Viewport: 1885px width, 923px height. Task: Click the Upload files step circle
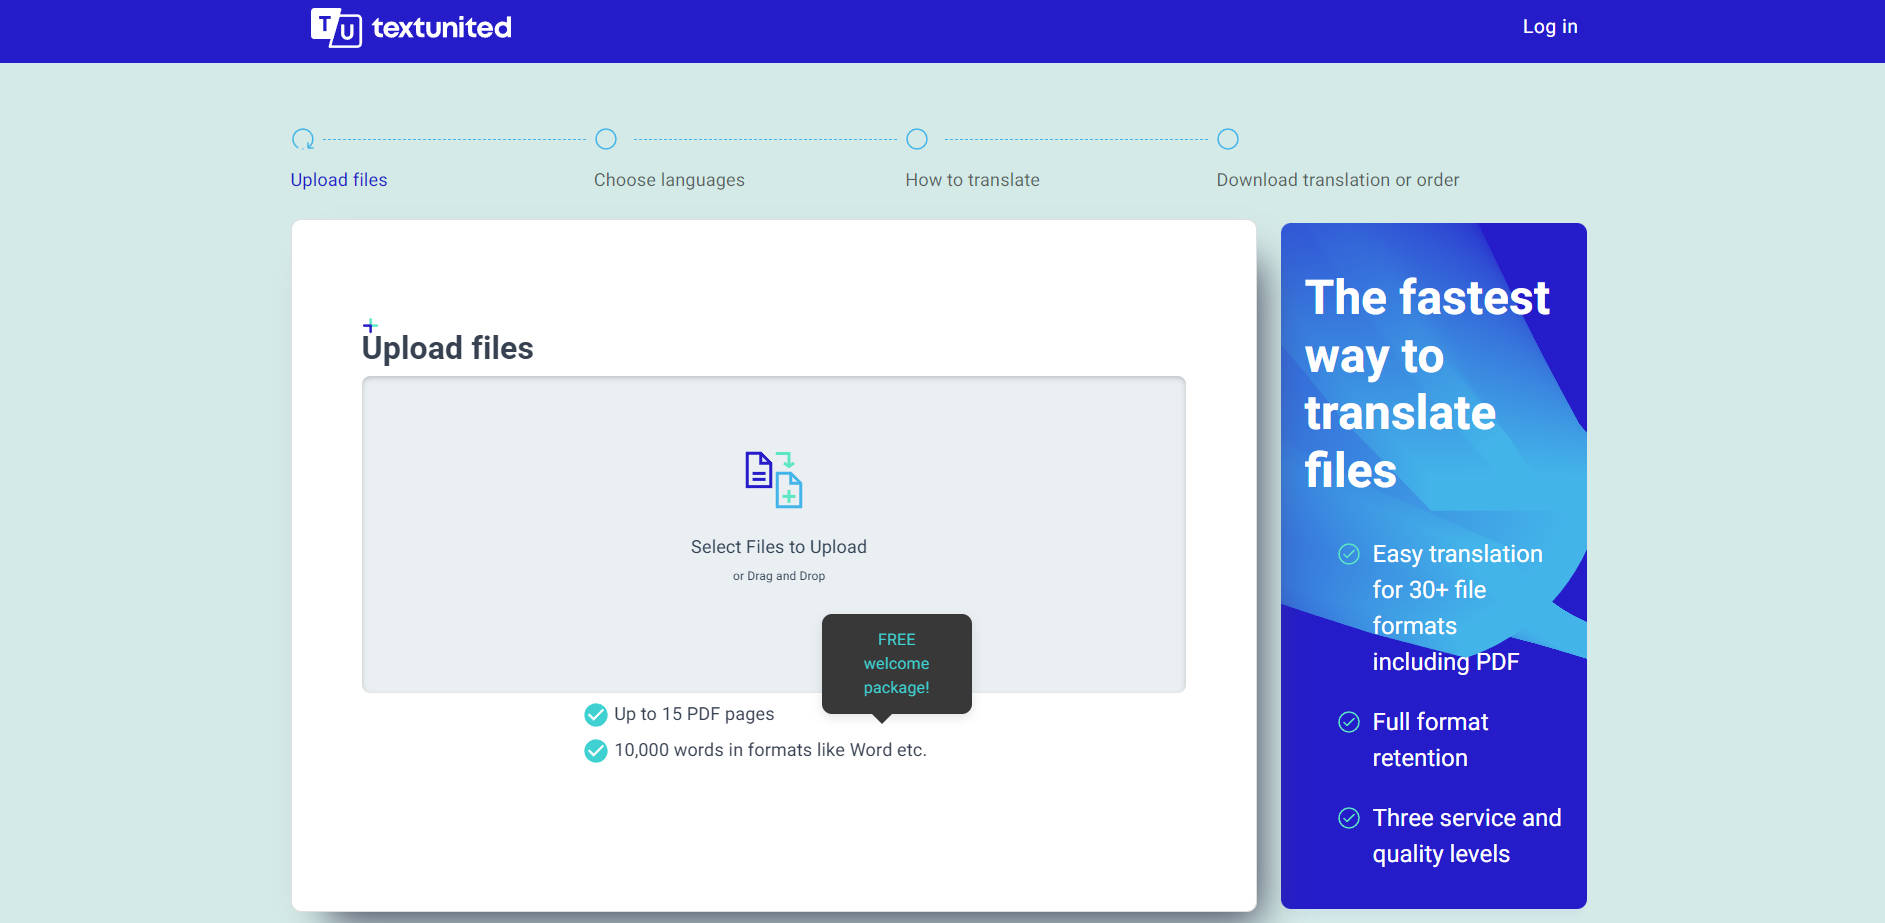pyautogui.click(x=303, y=139)
